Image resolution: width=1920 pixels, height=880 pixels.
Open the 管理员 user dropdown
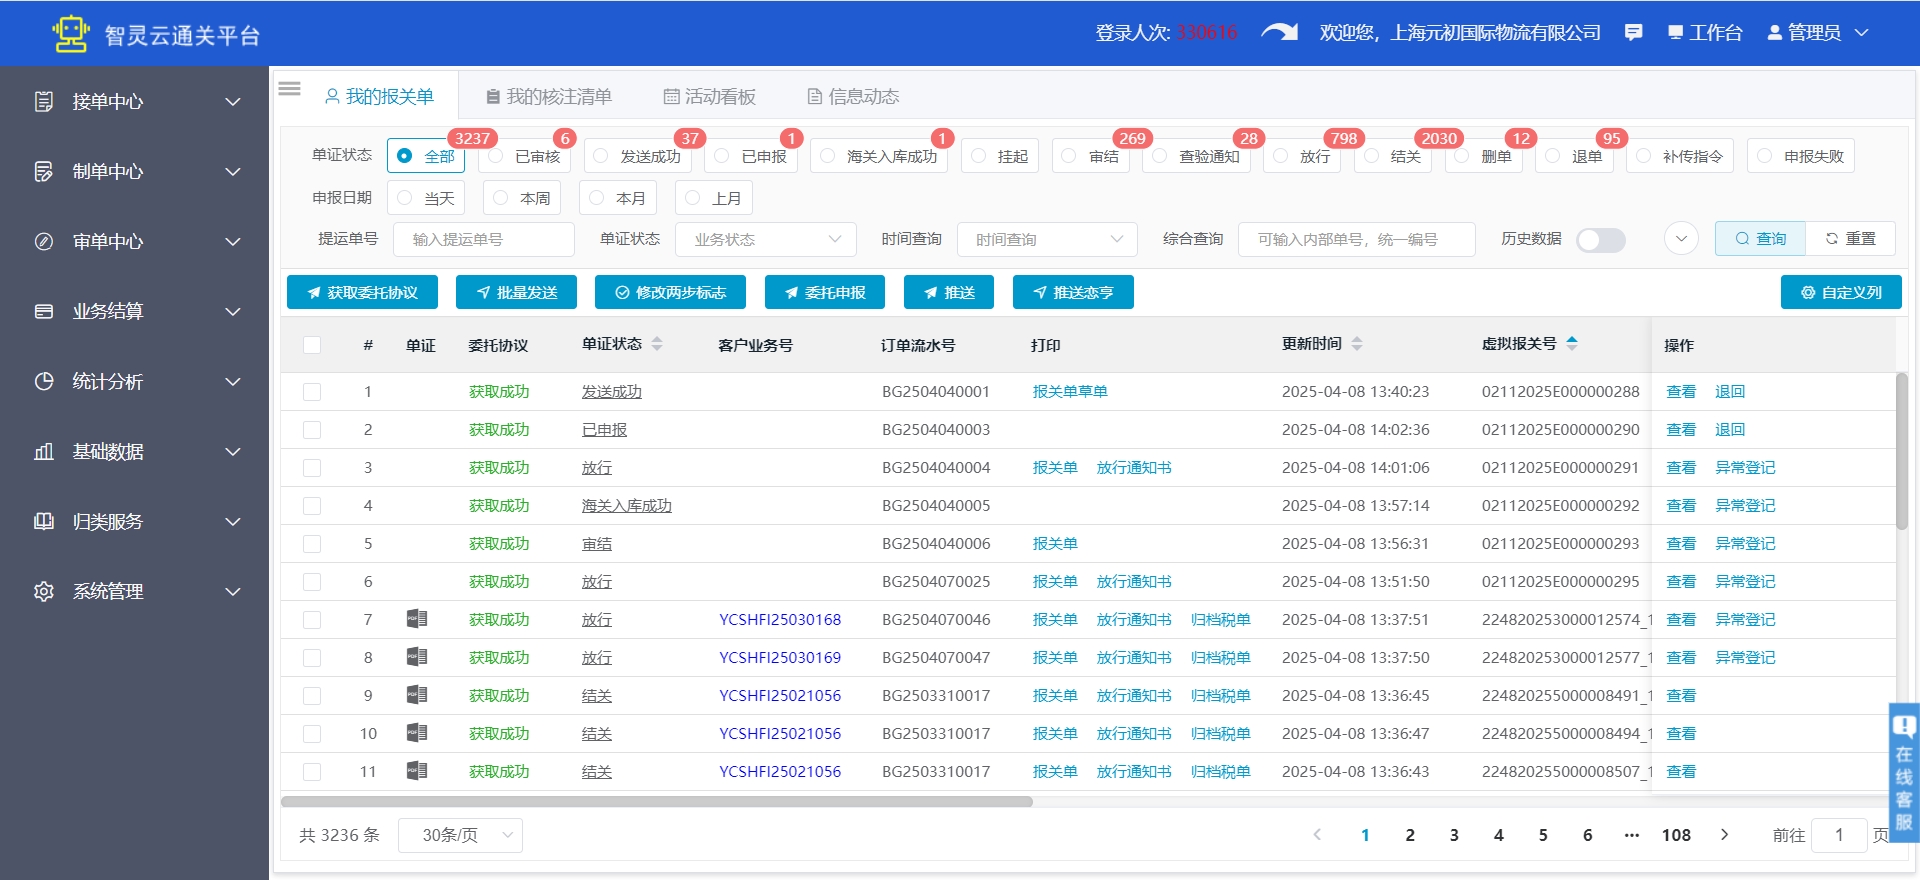point(1817,33)
